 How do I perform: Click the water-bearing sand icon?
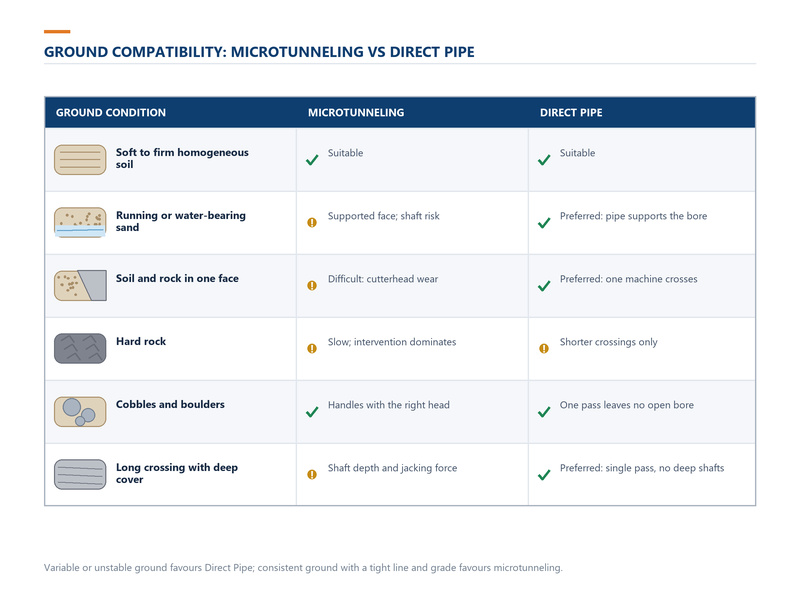click(80, 222)
